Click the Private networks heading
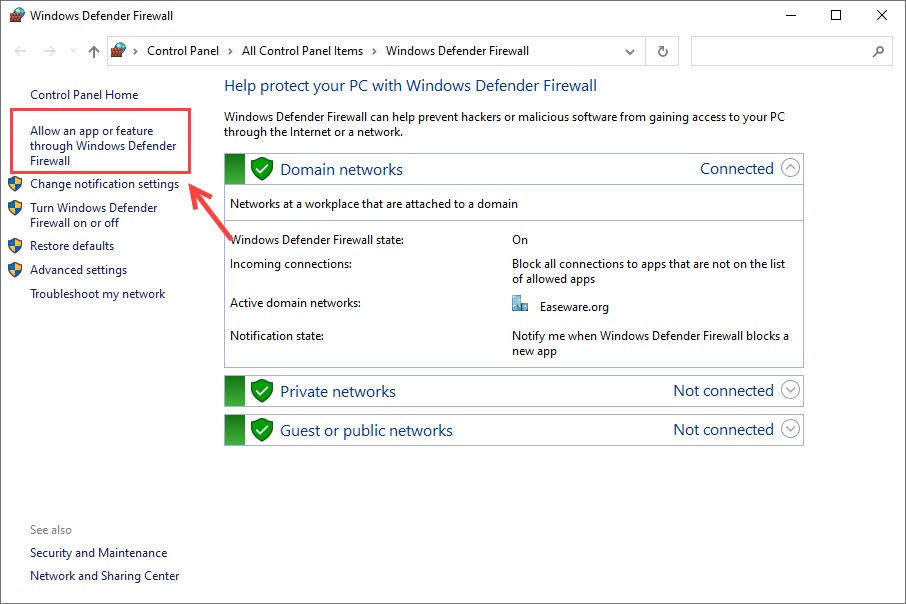906x604 pixels. coord(338,391)
